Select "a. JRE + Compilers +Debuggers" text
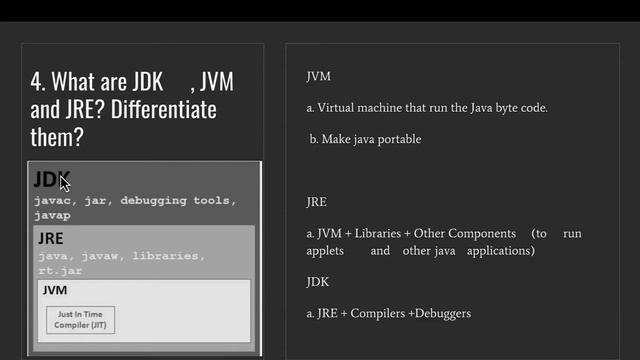The image size is (640, 360). (389, 313)
